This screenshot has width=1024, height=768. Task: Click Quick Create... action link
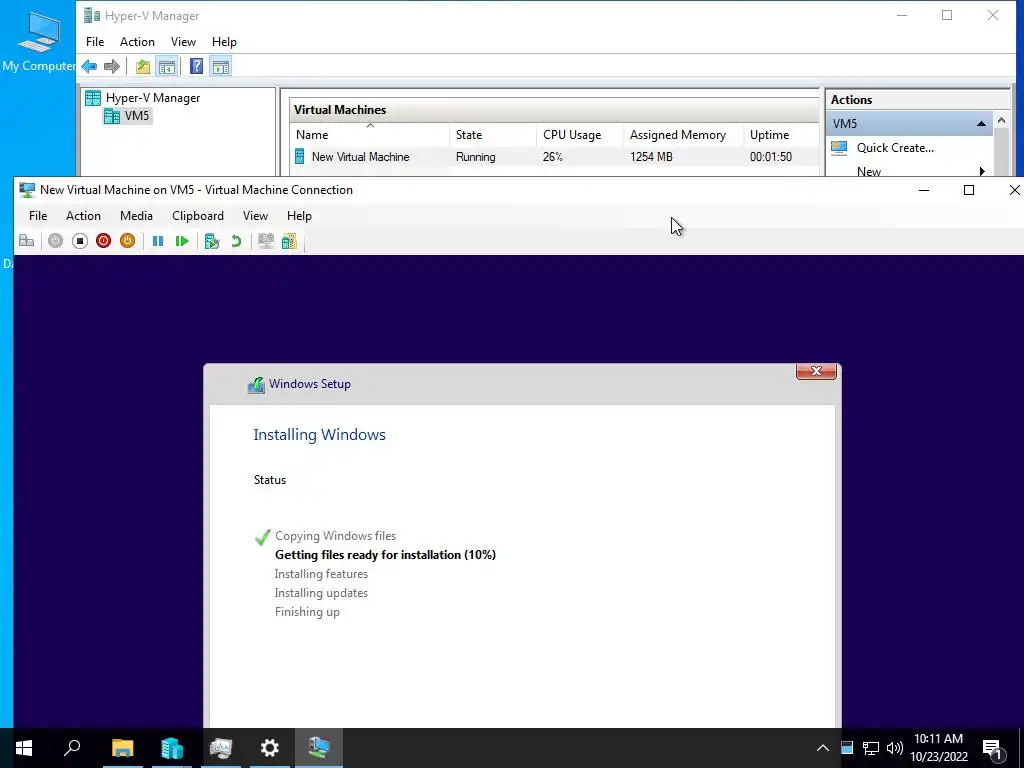[x=895, y=148]
